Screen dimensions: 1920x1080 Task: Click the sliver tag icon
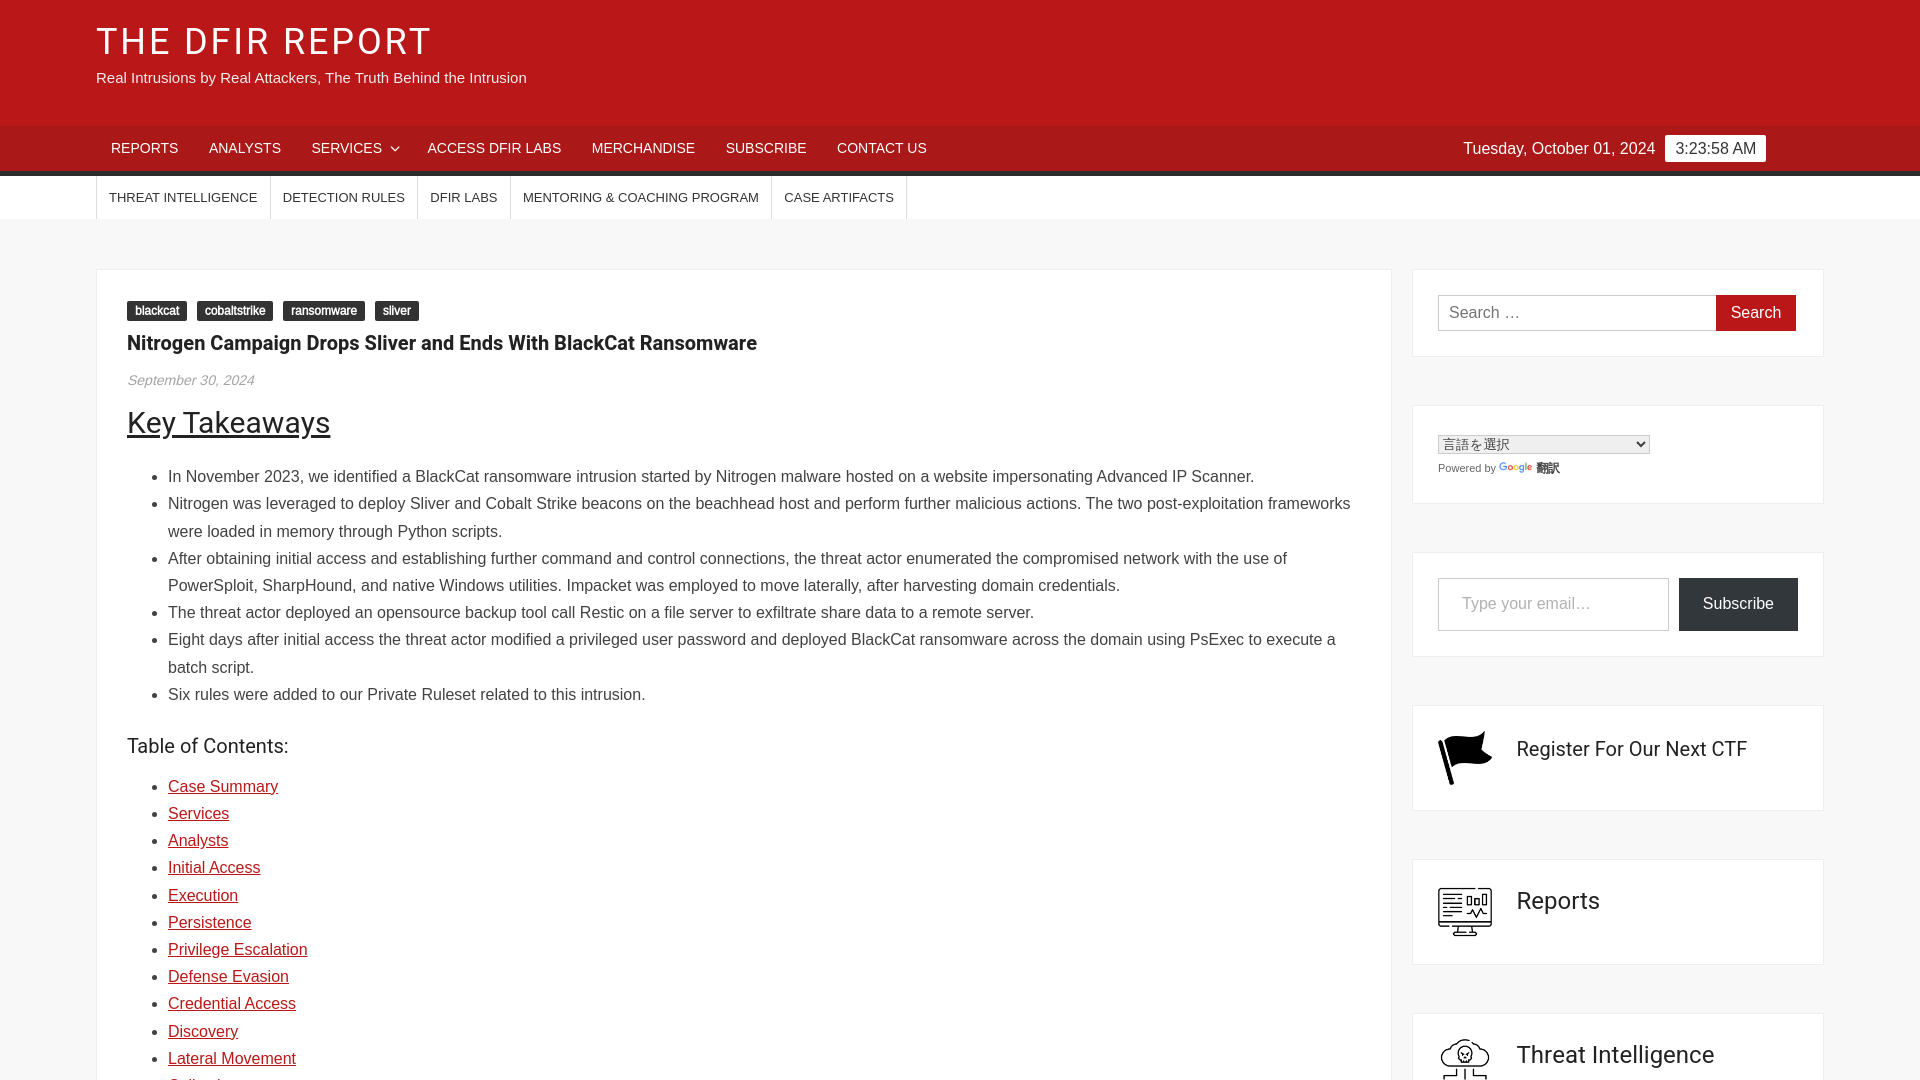click(396, 310)
